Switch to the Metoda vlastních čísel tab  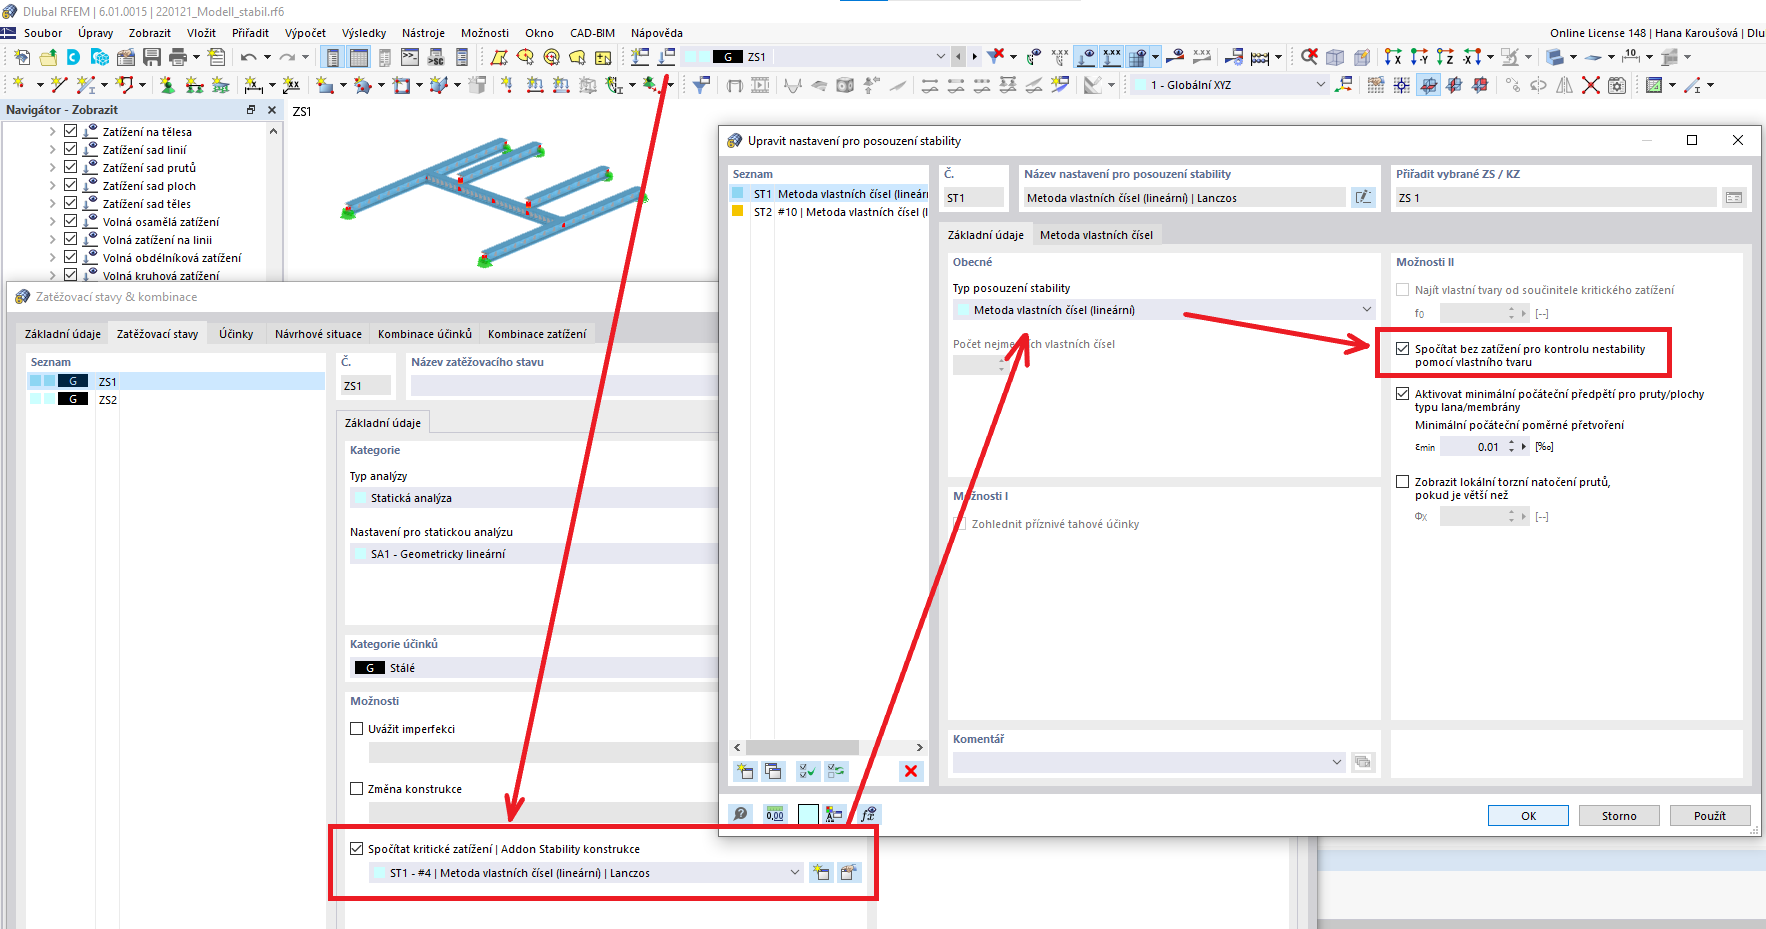(1097, 234)
